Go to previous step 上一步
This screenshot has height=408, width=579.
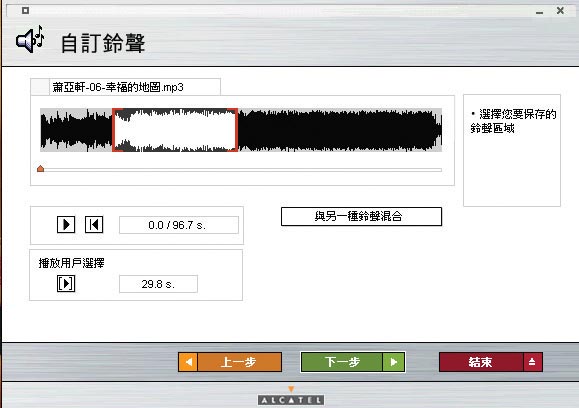point(230,362)
